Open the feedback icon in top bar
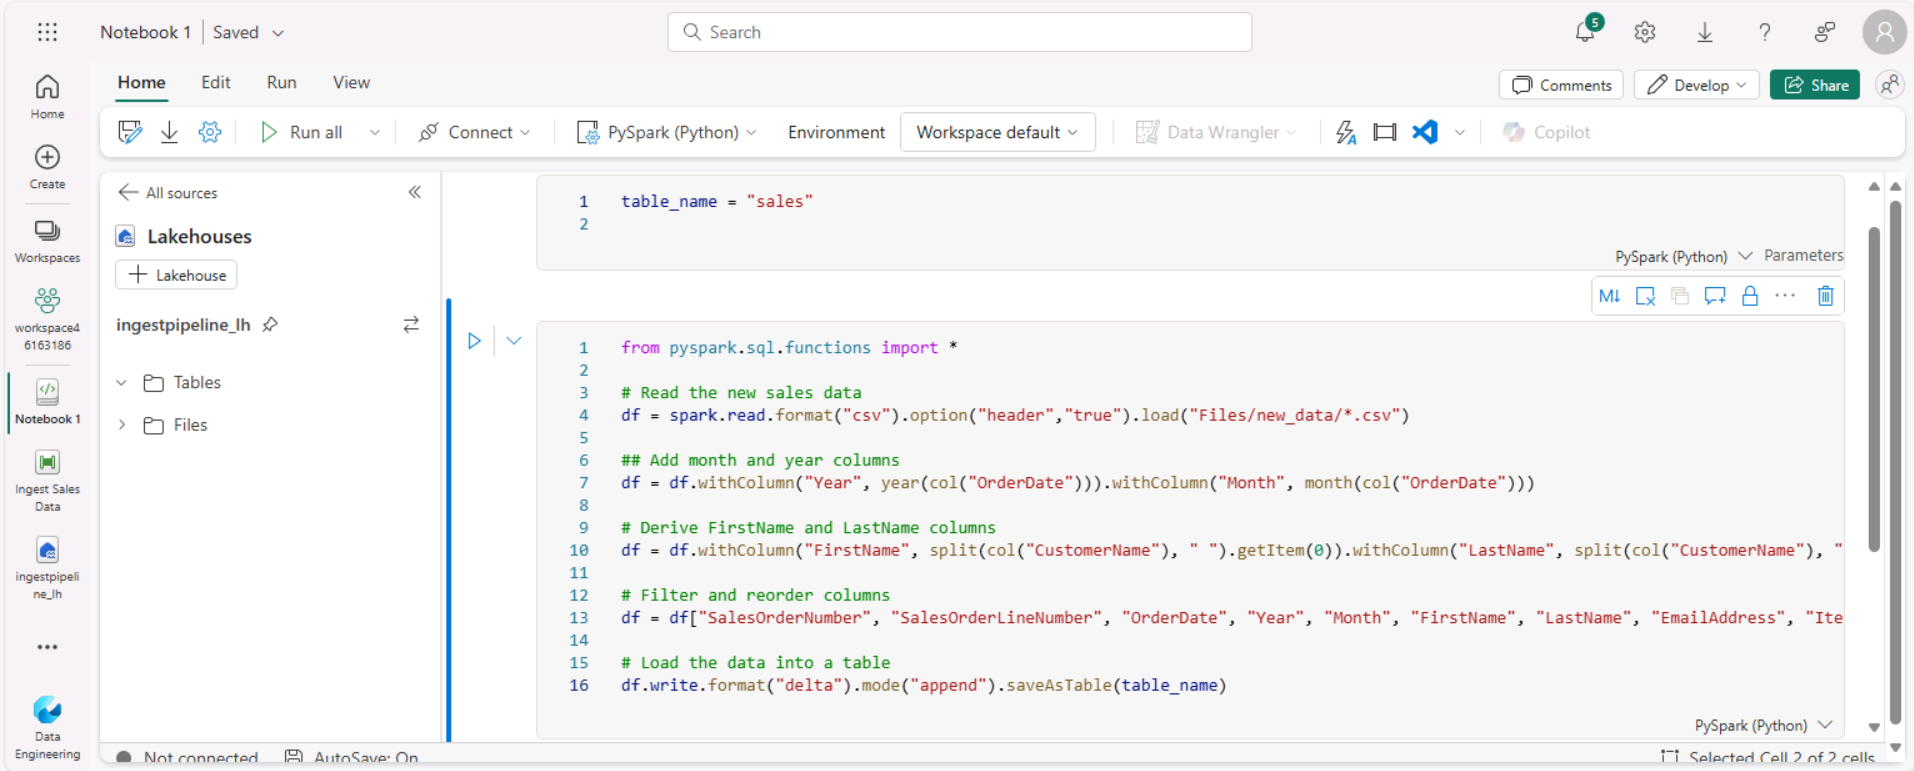The height and width of the screenshot is (771, 1914). [1825, 32]
